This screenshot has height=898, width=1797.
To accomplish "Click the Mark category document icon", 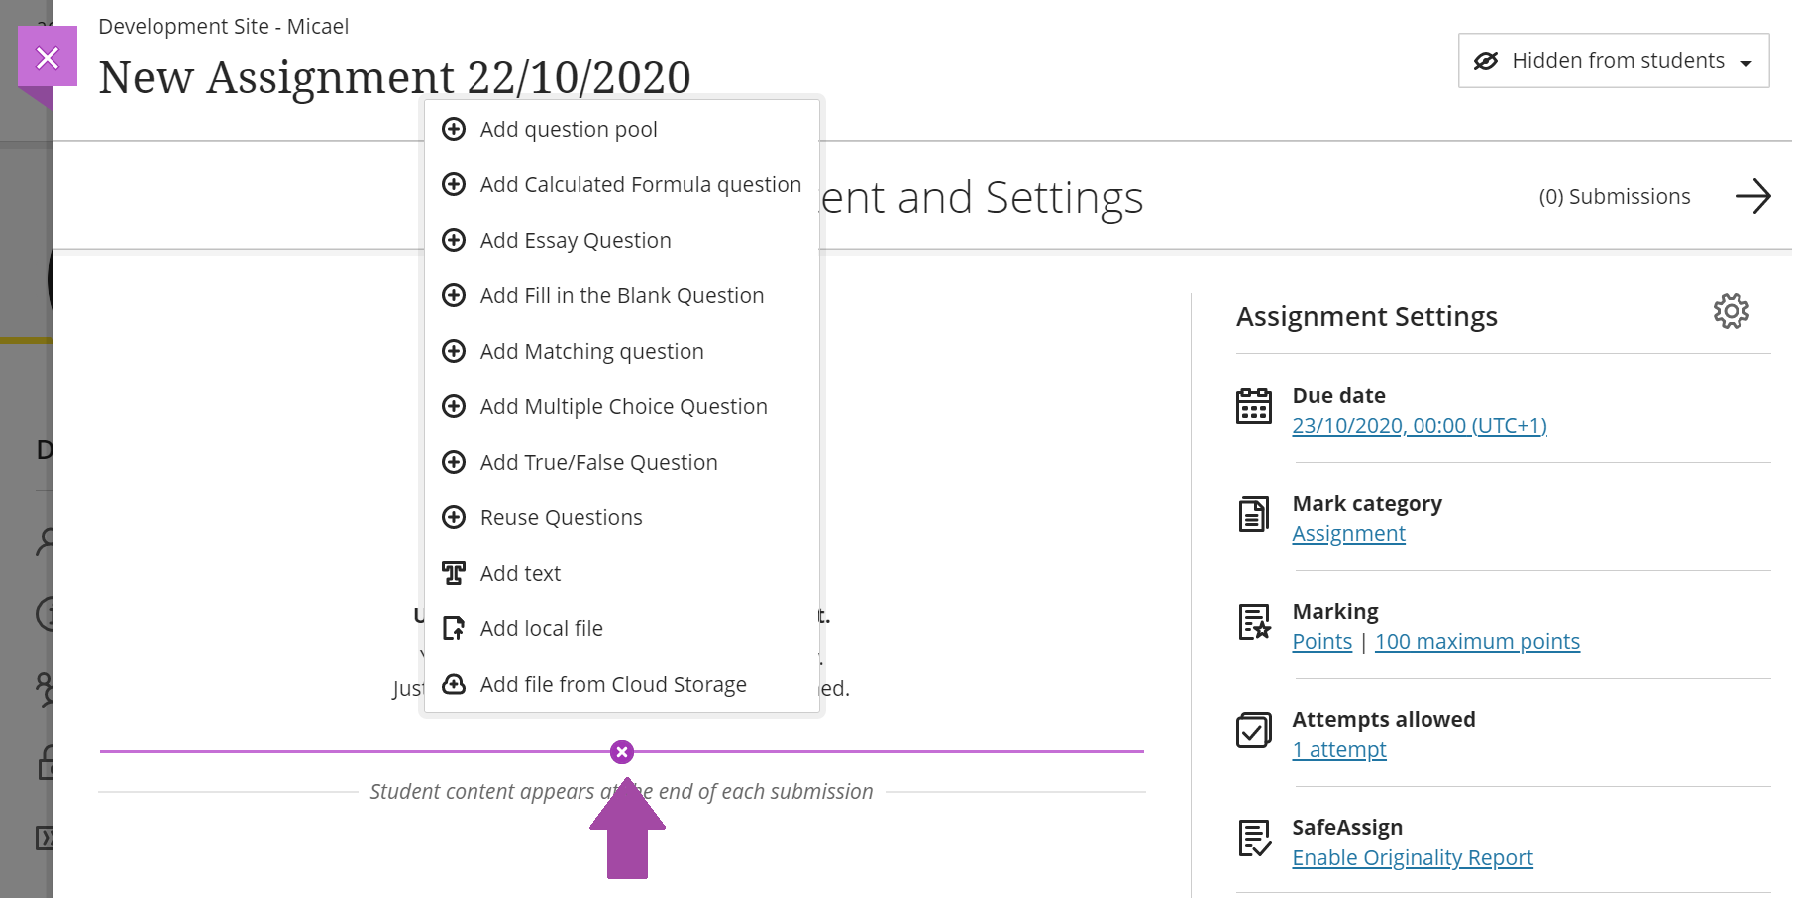I will point(1253,514).
